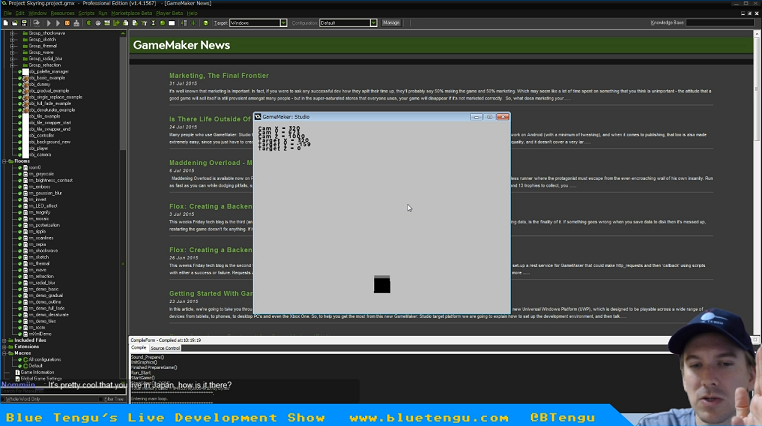
Task: Select obj_controller in resource tree
Action: pos(41,136)
